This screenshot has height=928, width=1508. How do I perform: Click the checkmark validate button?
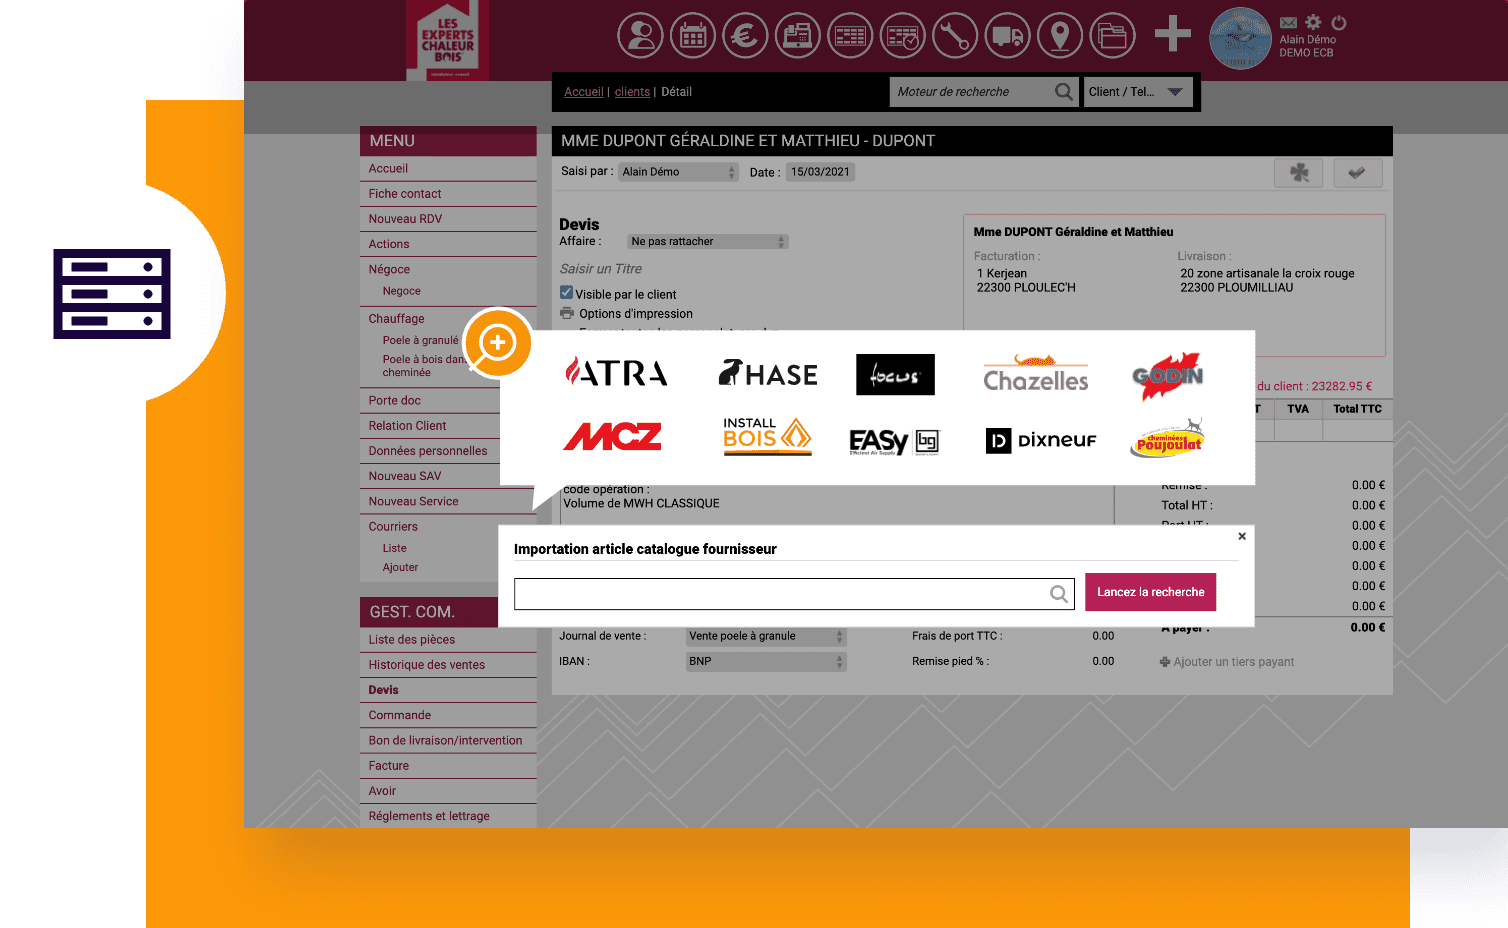(1357, 173)
